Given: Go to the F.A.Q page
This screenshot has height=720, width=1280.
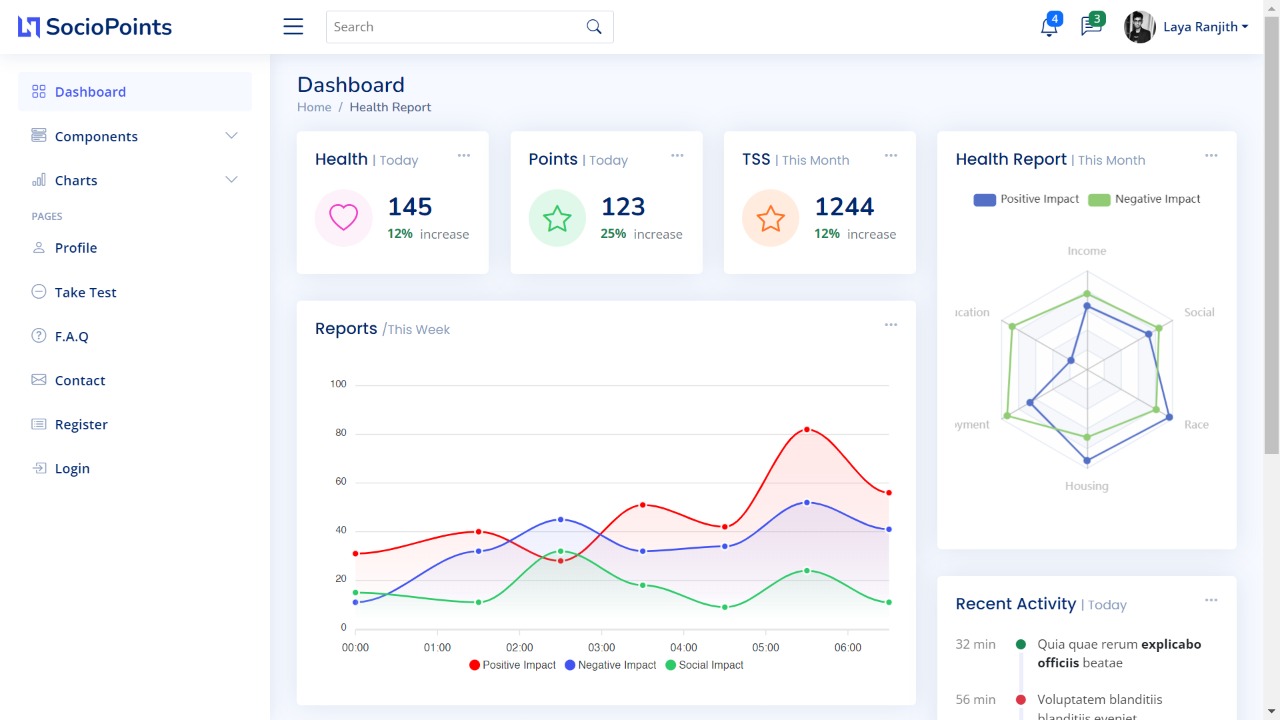Looking at the screenshot, I should click(x=71, y=336).
